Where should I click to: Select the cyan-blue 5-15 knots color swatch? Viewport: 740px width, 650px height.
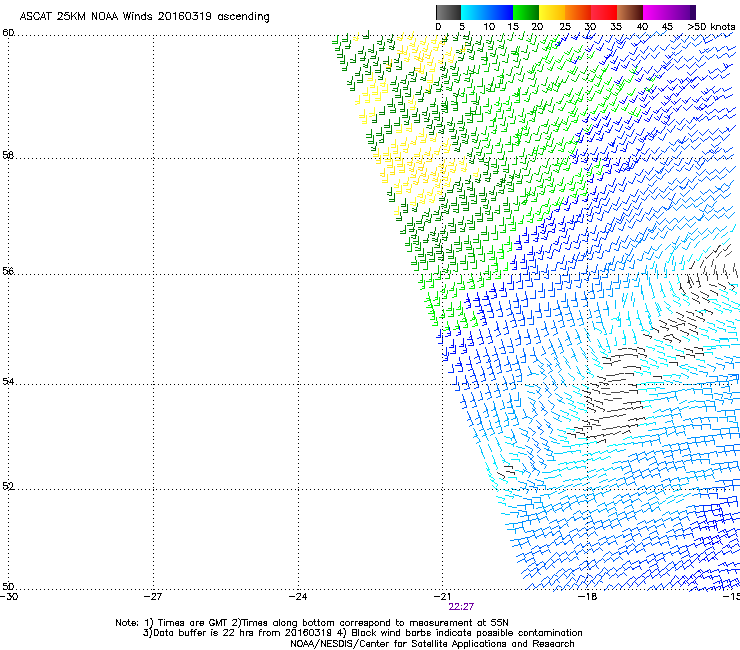(x=487, y=12)
